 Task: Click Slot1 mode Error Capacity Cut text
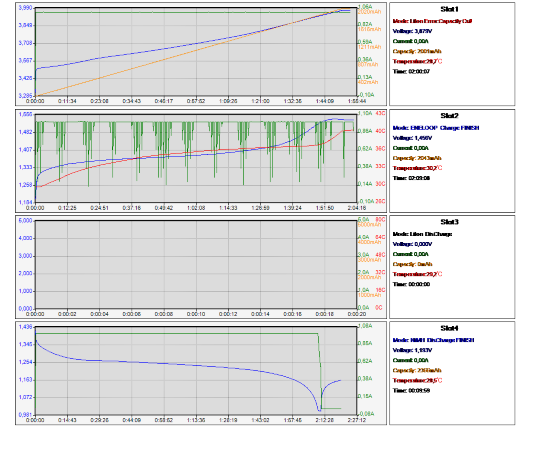(432, 21)
